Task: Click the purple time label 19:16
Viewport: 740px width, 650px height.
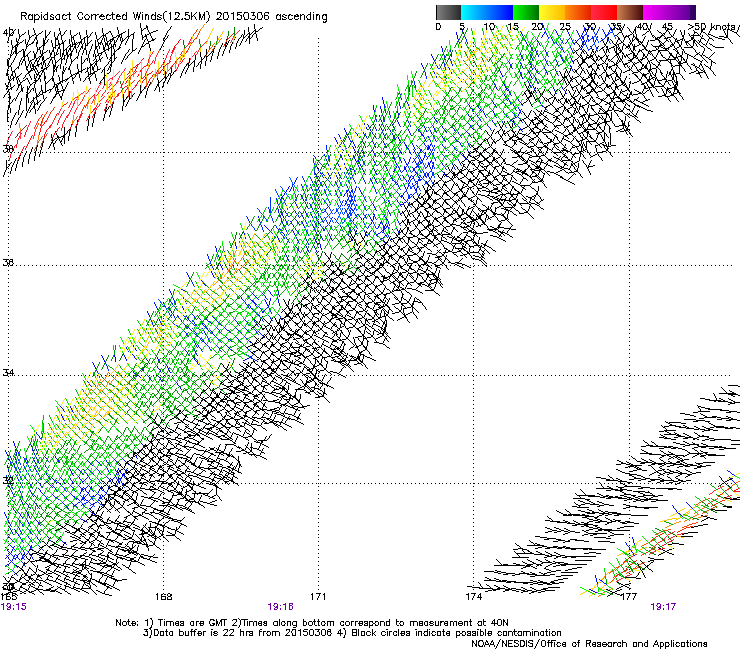Action: 280,607
